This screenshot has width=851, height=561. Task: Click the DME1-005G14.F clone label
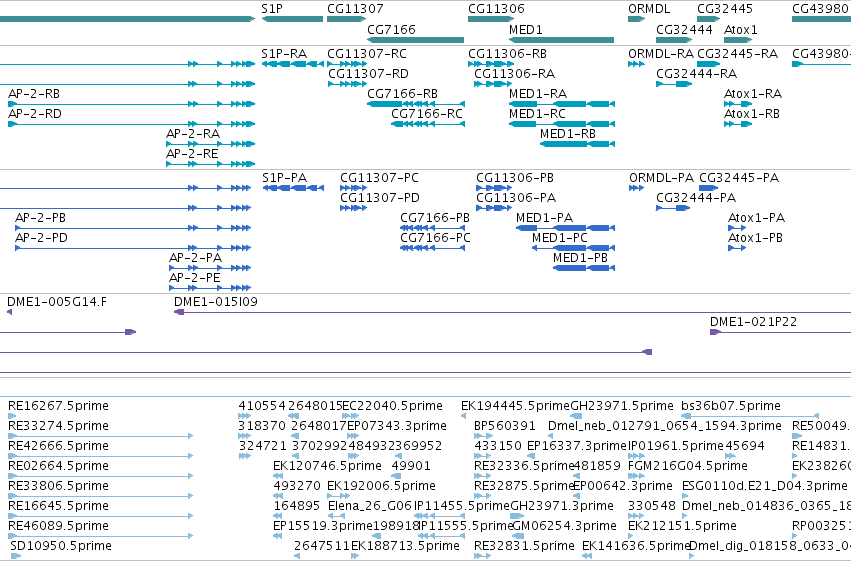point(57,302)
